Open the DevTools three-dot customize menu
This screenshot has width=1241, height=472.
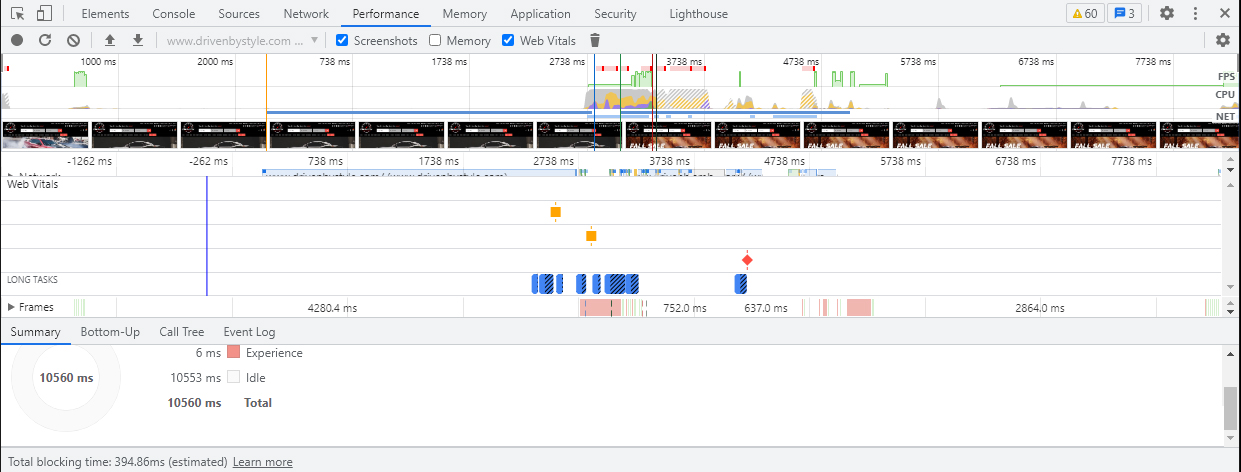tap(1195, 14)
